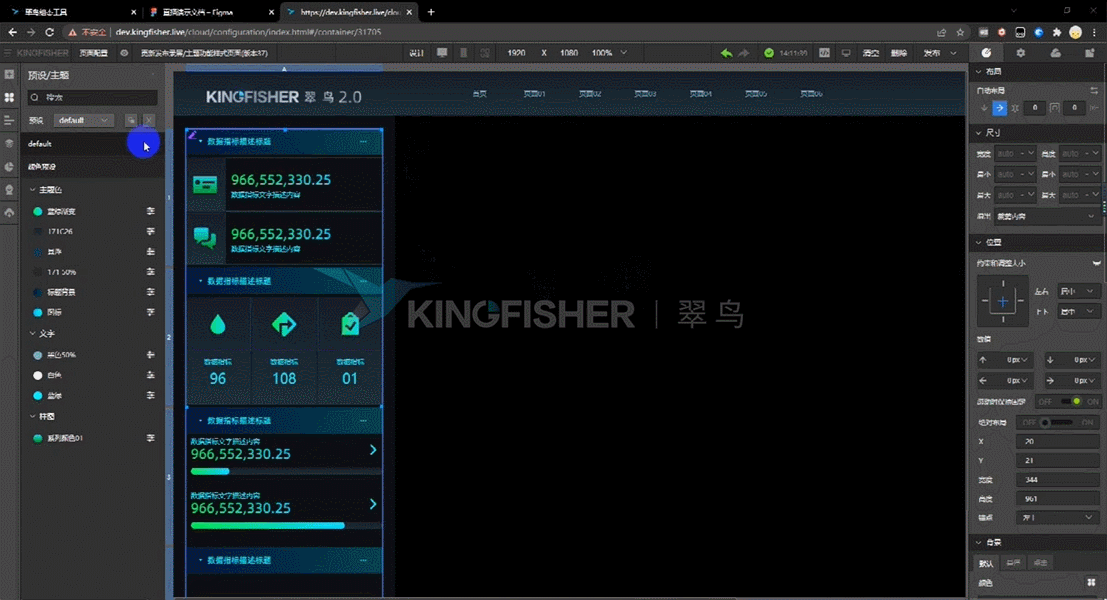Viewport: 1107px width, 600px height.
Task: Click the delete preset X icon next to default dropdown
Action: pyautogui.click(x=149, y=120)
